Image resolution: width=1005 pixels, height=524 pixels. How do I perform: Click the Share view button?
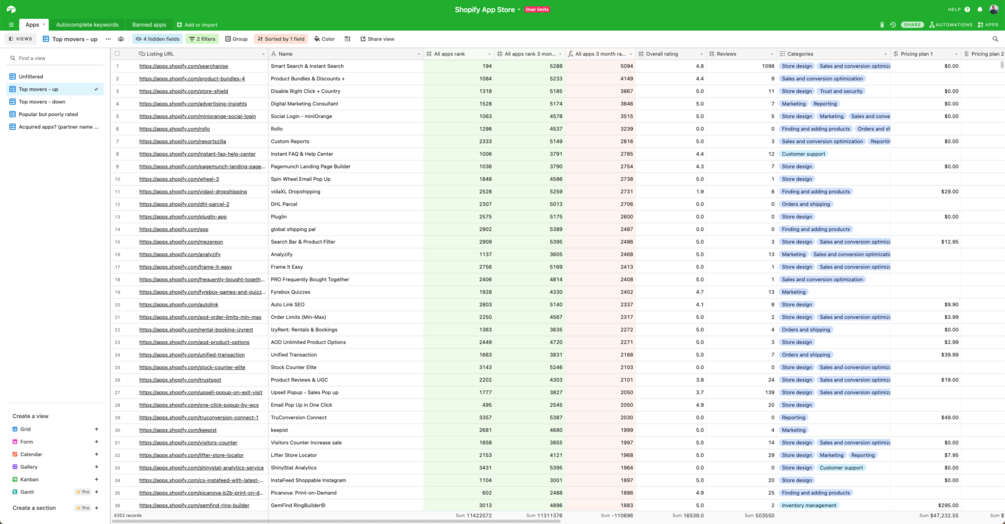378,39
